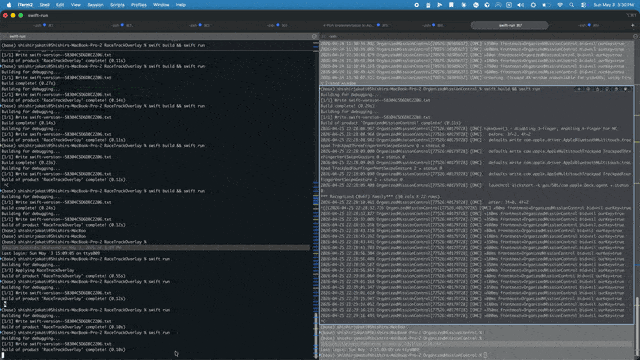Open the date and time clock
This screenshot has height=360, width=640.
pyautogui.click(x=614, y=5)
